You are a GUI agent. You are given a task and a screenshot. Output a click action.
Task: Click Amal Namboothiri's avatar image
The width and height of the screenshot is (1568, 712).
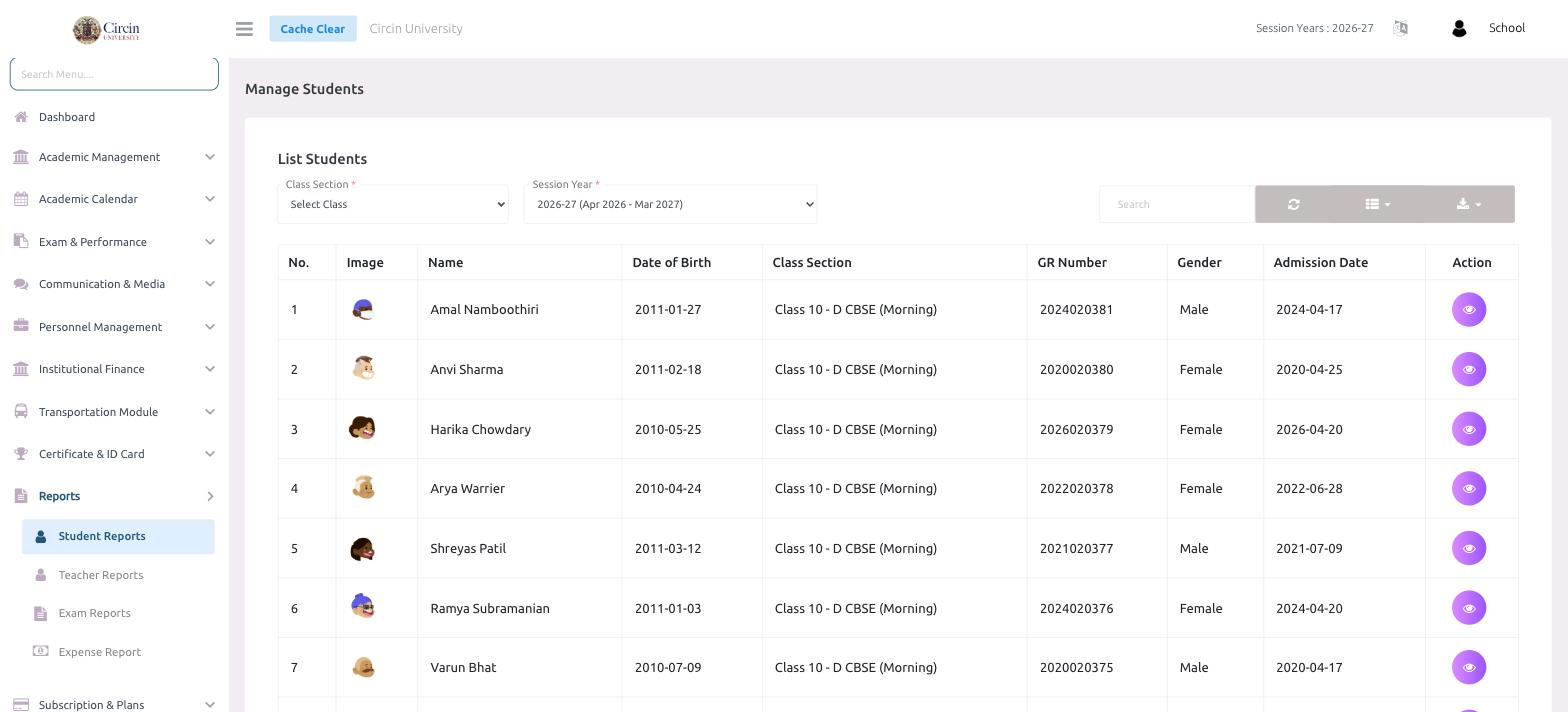pos(363,309)
